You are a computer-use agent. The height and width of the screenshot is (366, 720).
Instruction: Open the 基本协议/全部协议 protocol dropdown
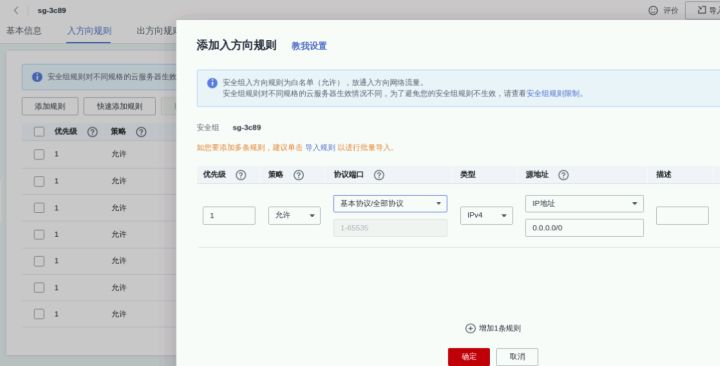(390, 203)
